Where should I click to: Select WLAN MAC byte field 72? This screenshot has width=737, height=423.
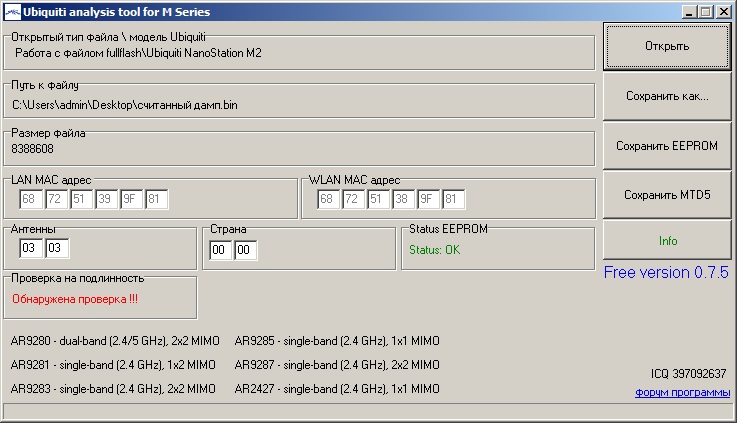tap(353, 199)
